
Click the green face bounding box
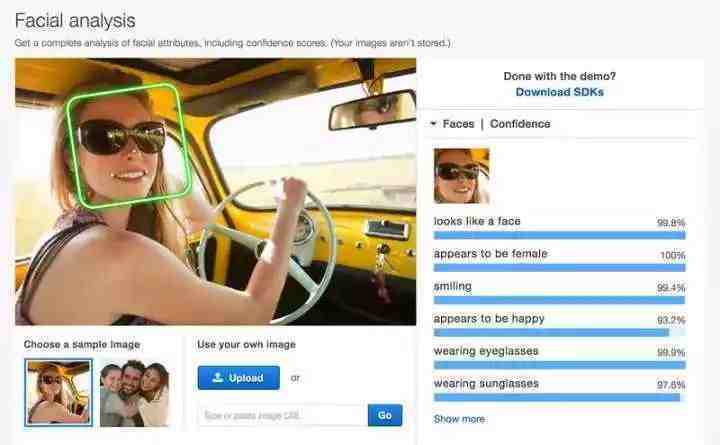point(128,145)
